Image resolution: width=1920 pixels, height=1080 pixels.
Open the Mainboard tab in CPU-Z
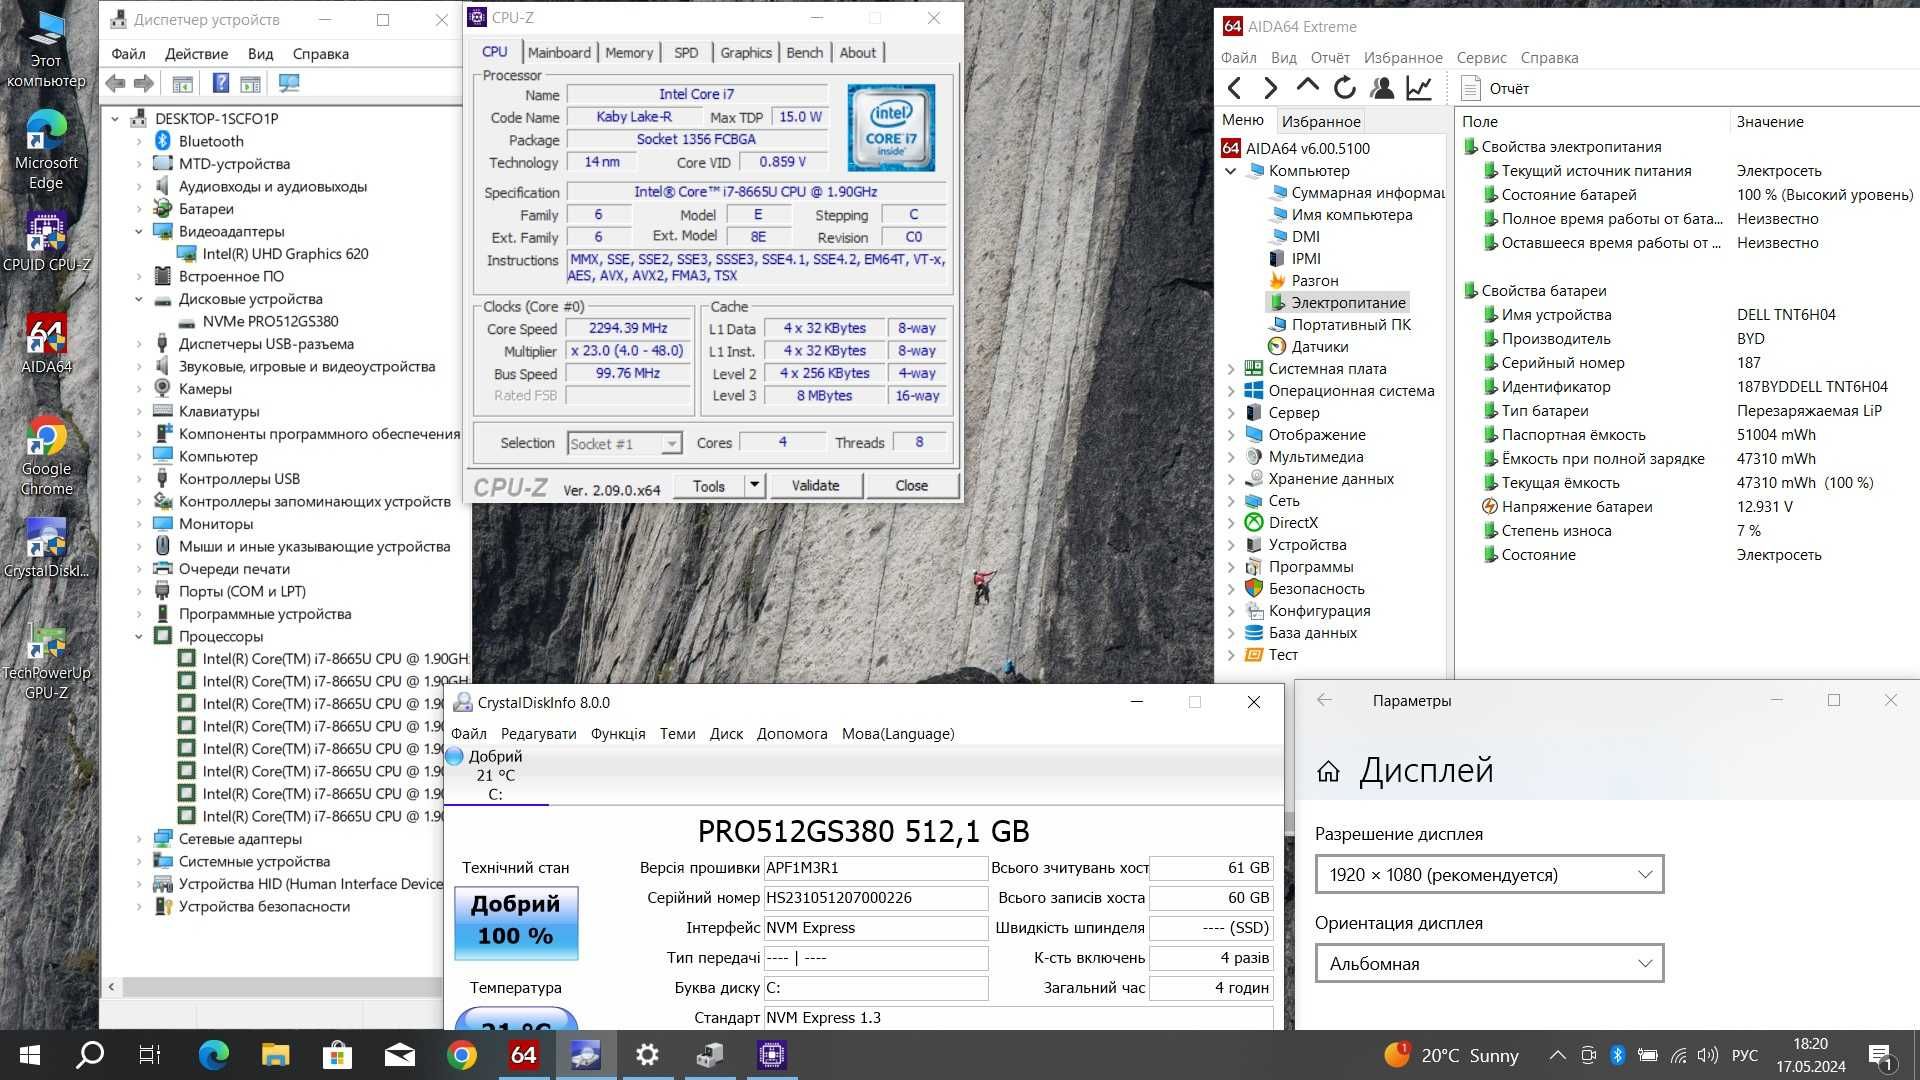click(x=555, y=53)
